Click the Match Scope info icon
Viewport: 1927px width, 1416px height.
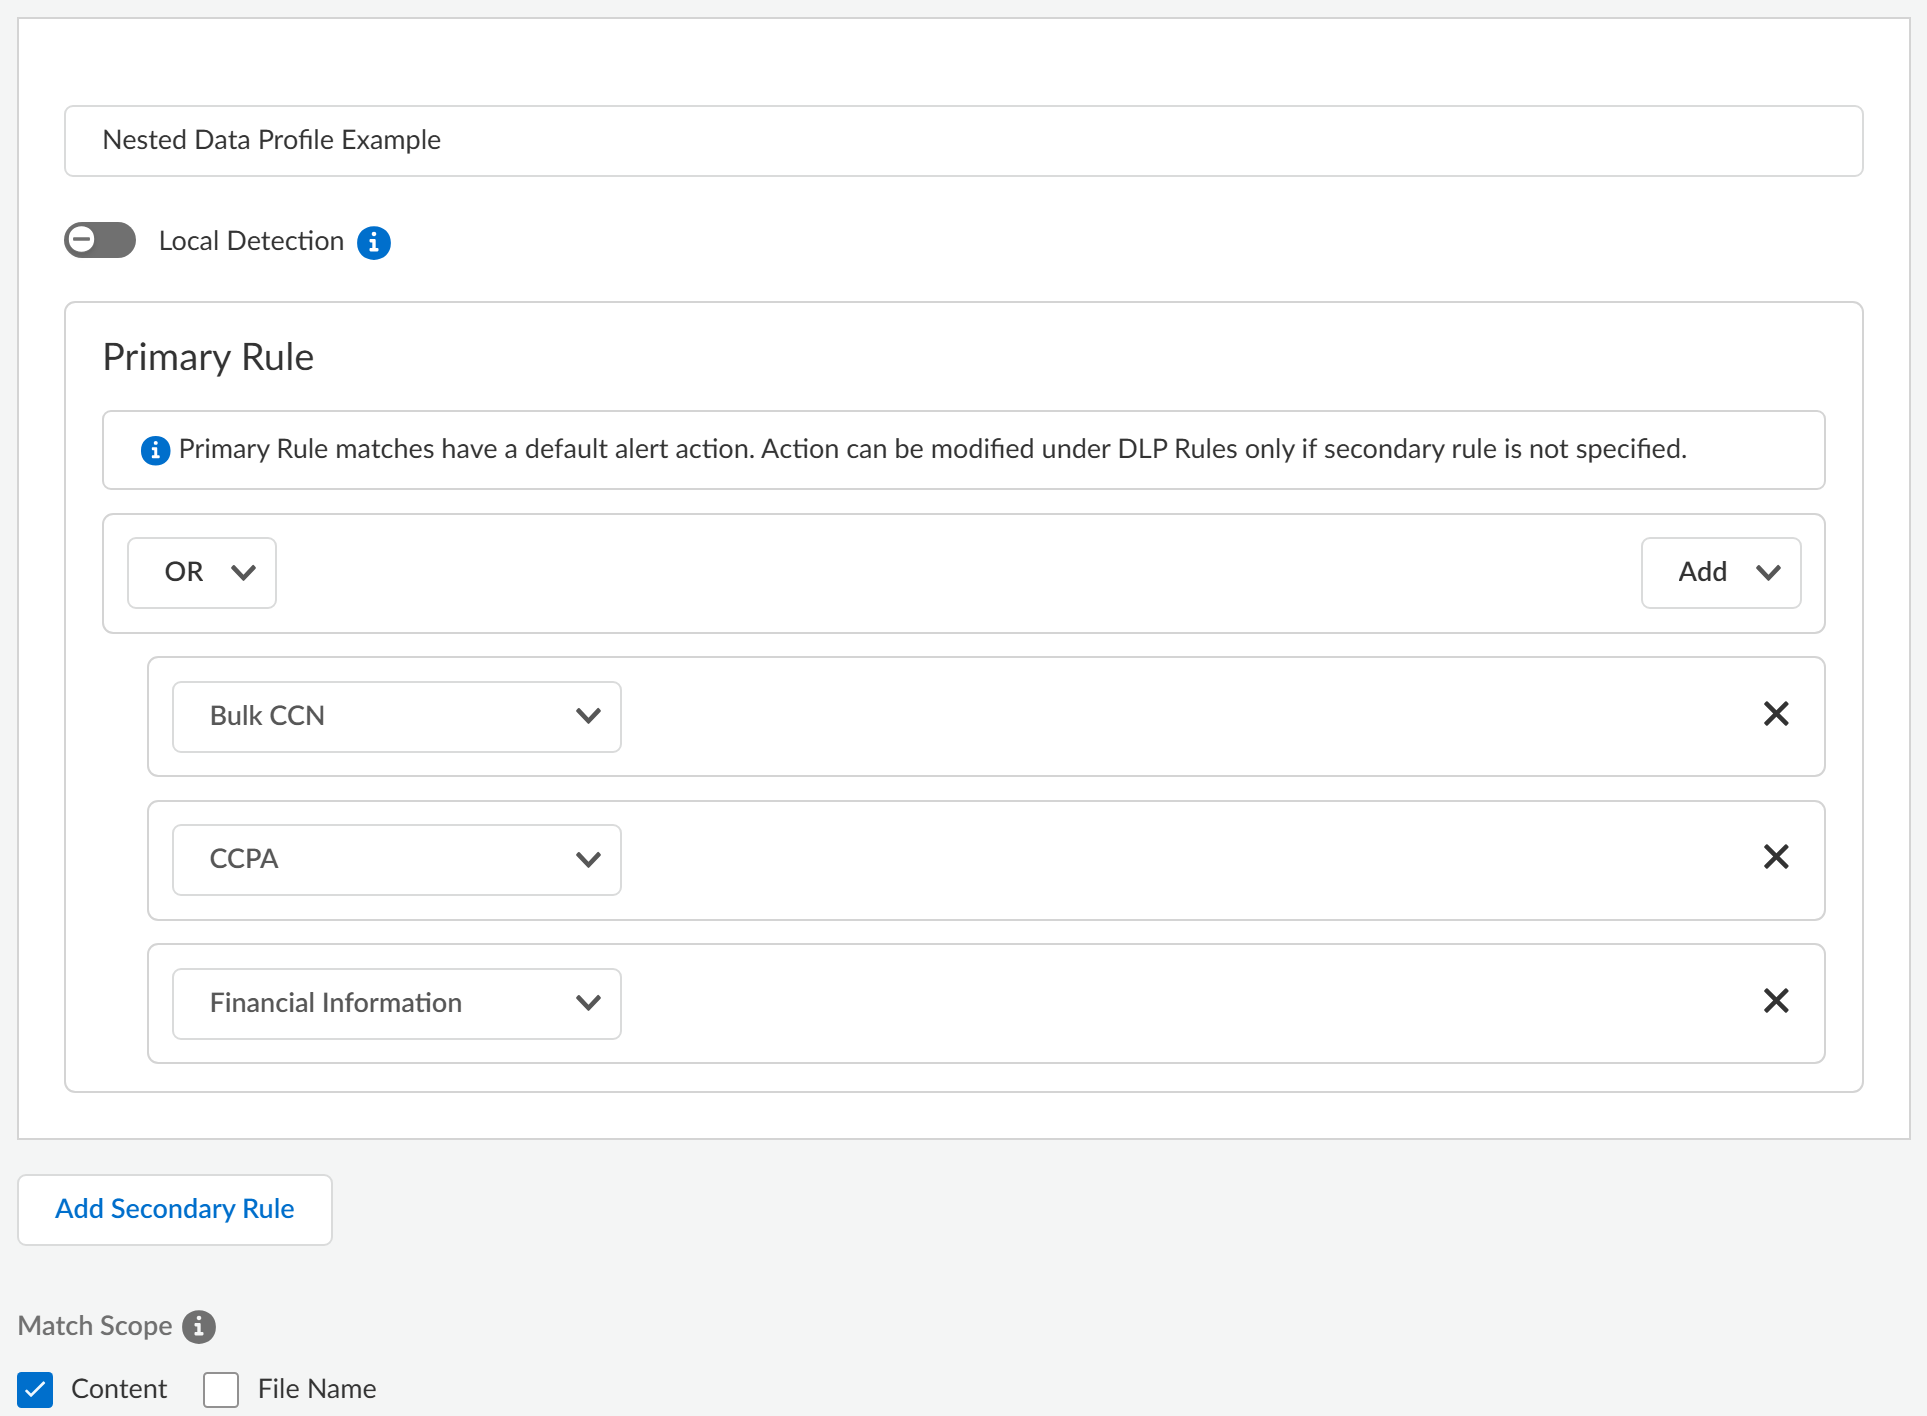[x=199, y=1326]
